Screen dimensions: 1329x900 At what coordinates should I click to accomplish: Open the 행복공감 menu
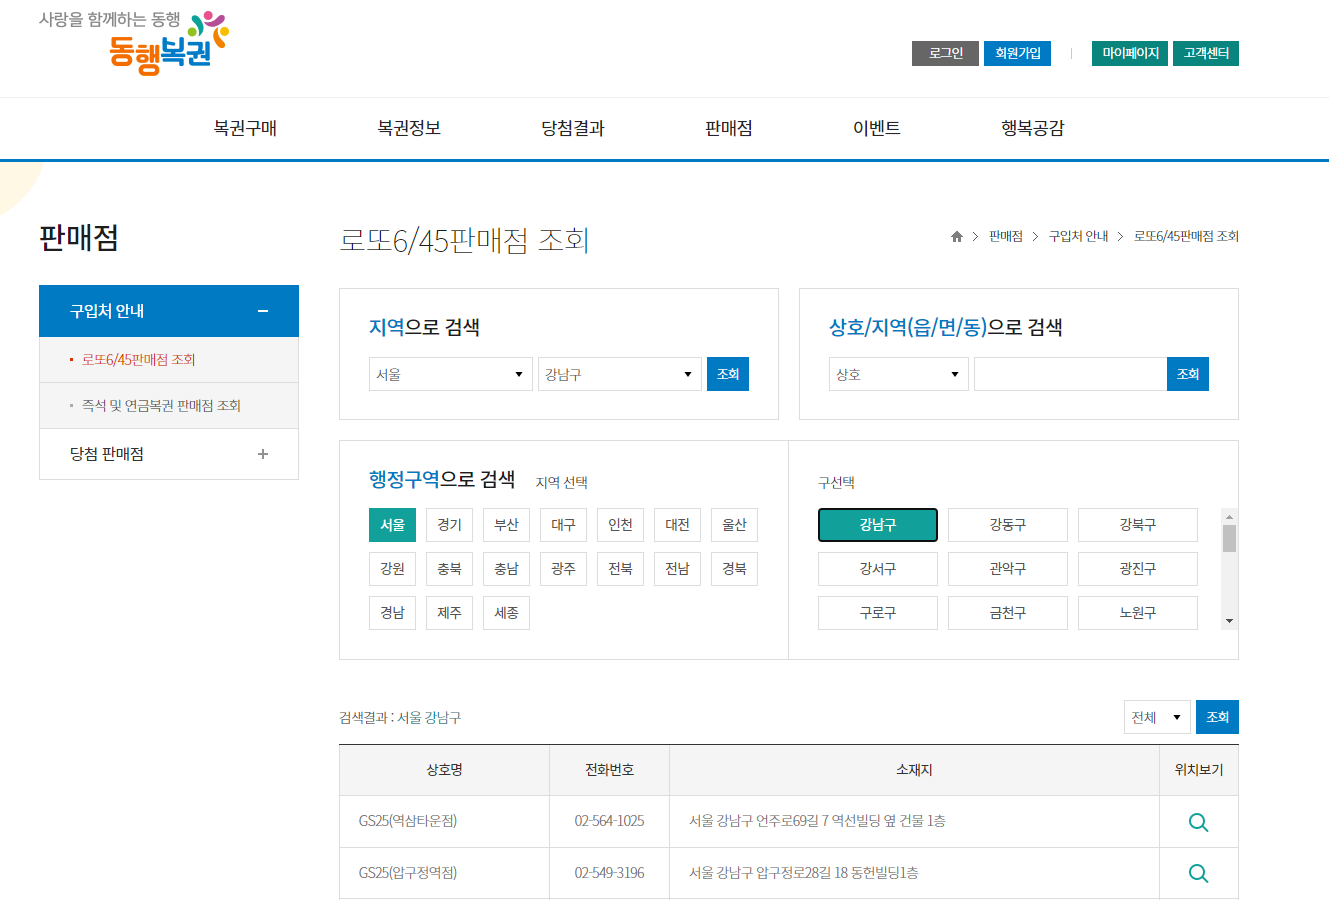(1033, 128)
